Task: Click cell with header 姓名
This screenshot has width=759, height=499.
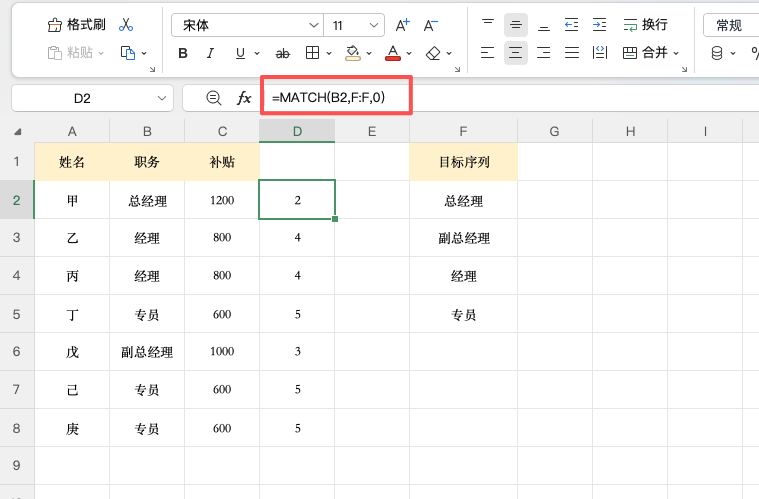Action: [72, 162]
